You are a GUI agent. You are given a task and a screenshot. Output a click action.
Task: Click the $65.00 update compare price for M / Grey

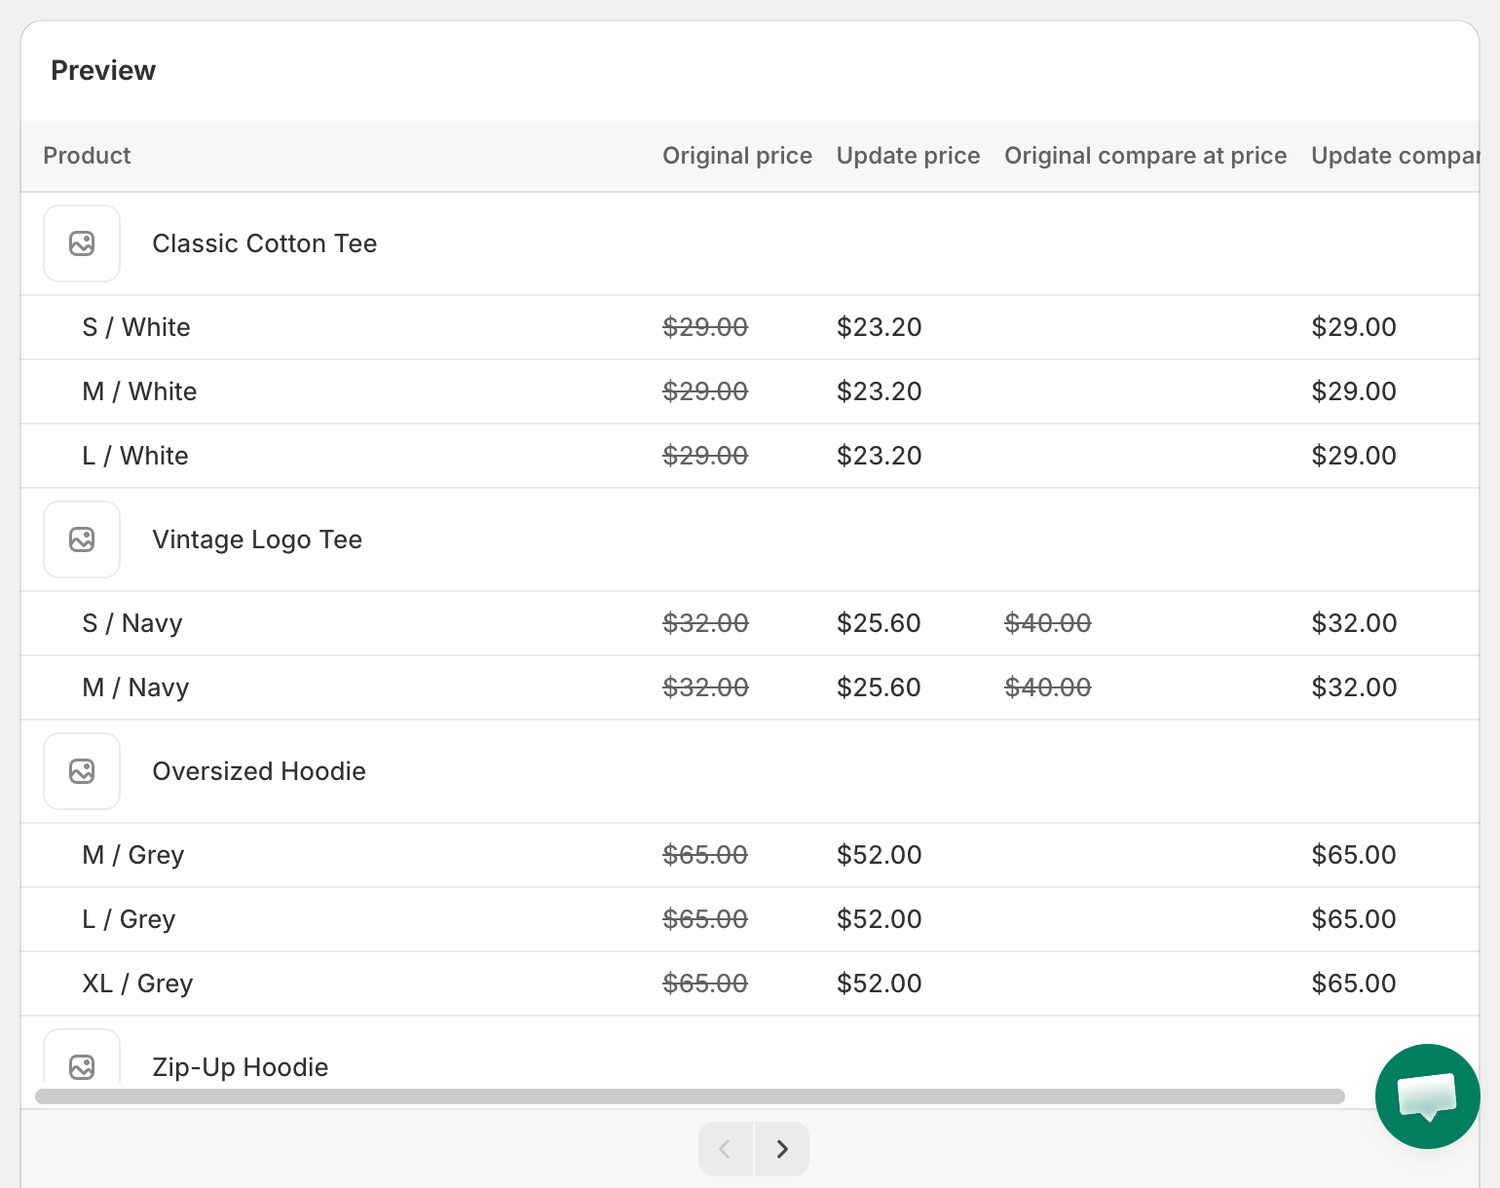1354,855
